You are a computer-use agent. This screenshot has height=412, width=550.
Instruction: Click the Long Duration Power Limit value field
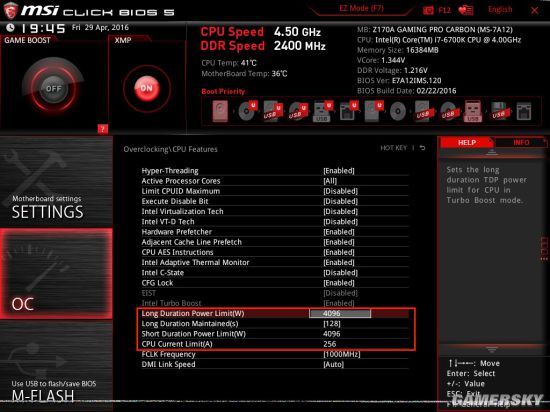coord(340,313)
